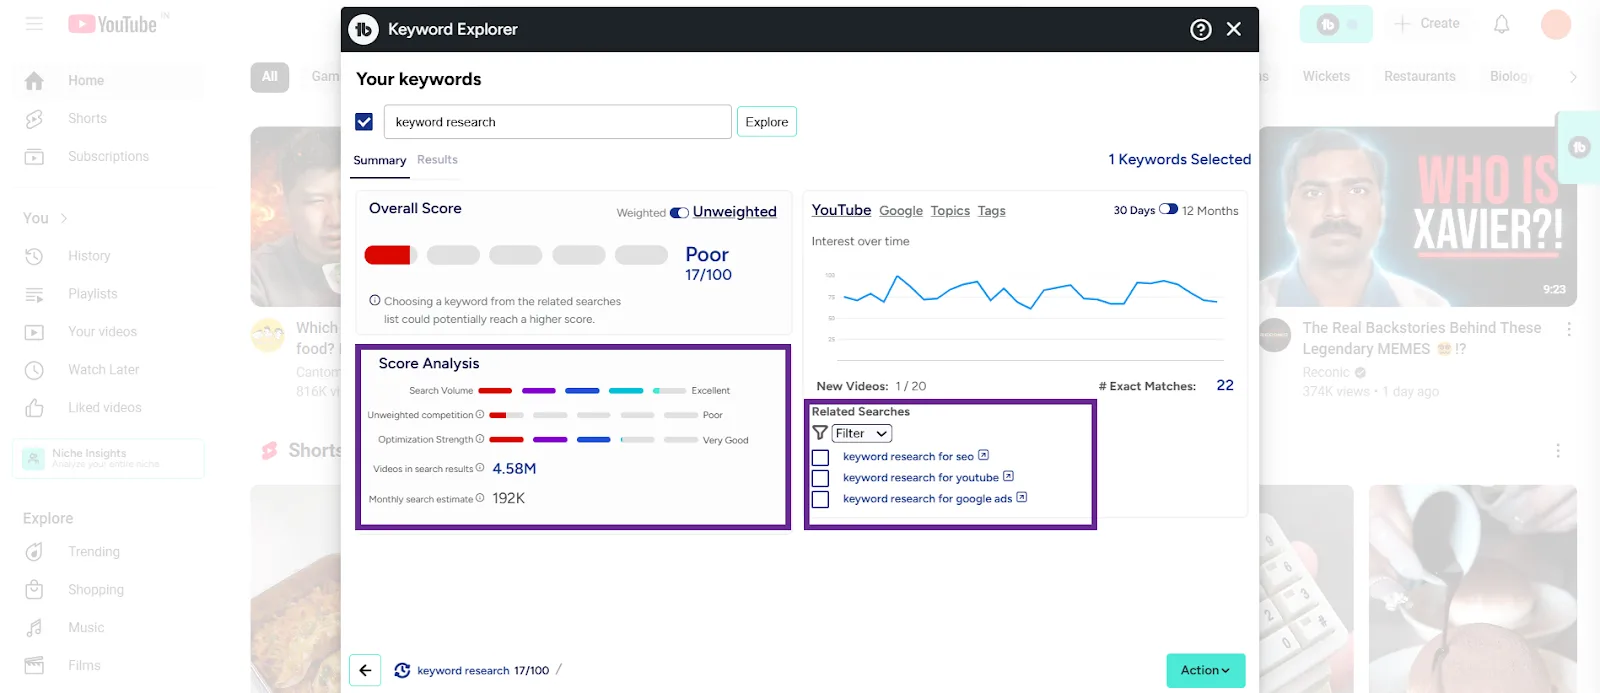This screenshot has width=1600, height=693.
Task: Click the Unweighted label link
Action: click(x=734, y=212)
